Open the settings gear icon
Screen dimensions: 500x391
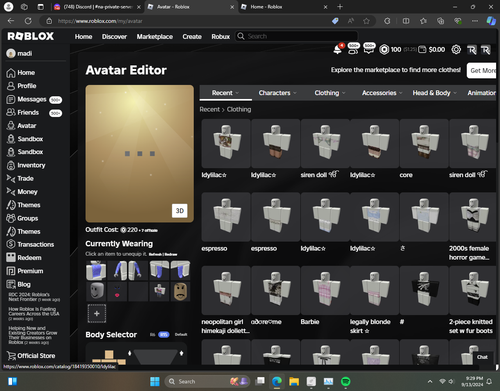[x=456, y=50]
